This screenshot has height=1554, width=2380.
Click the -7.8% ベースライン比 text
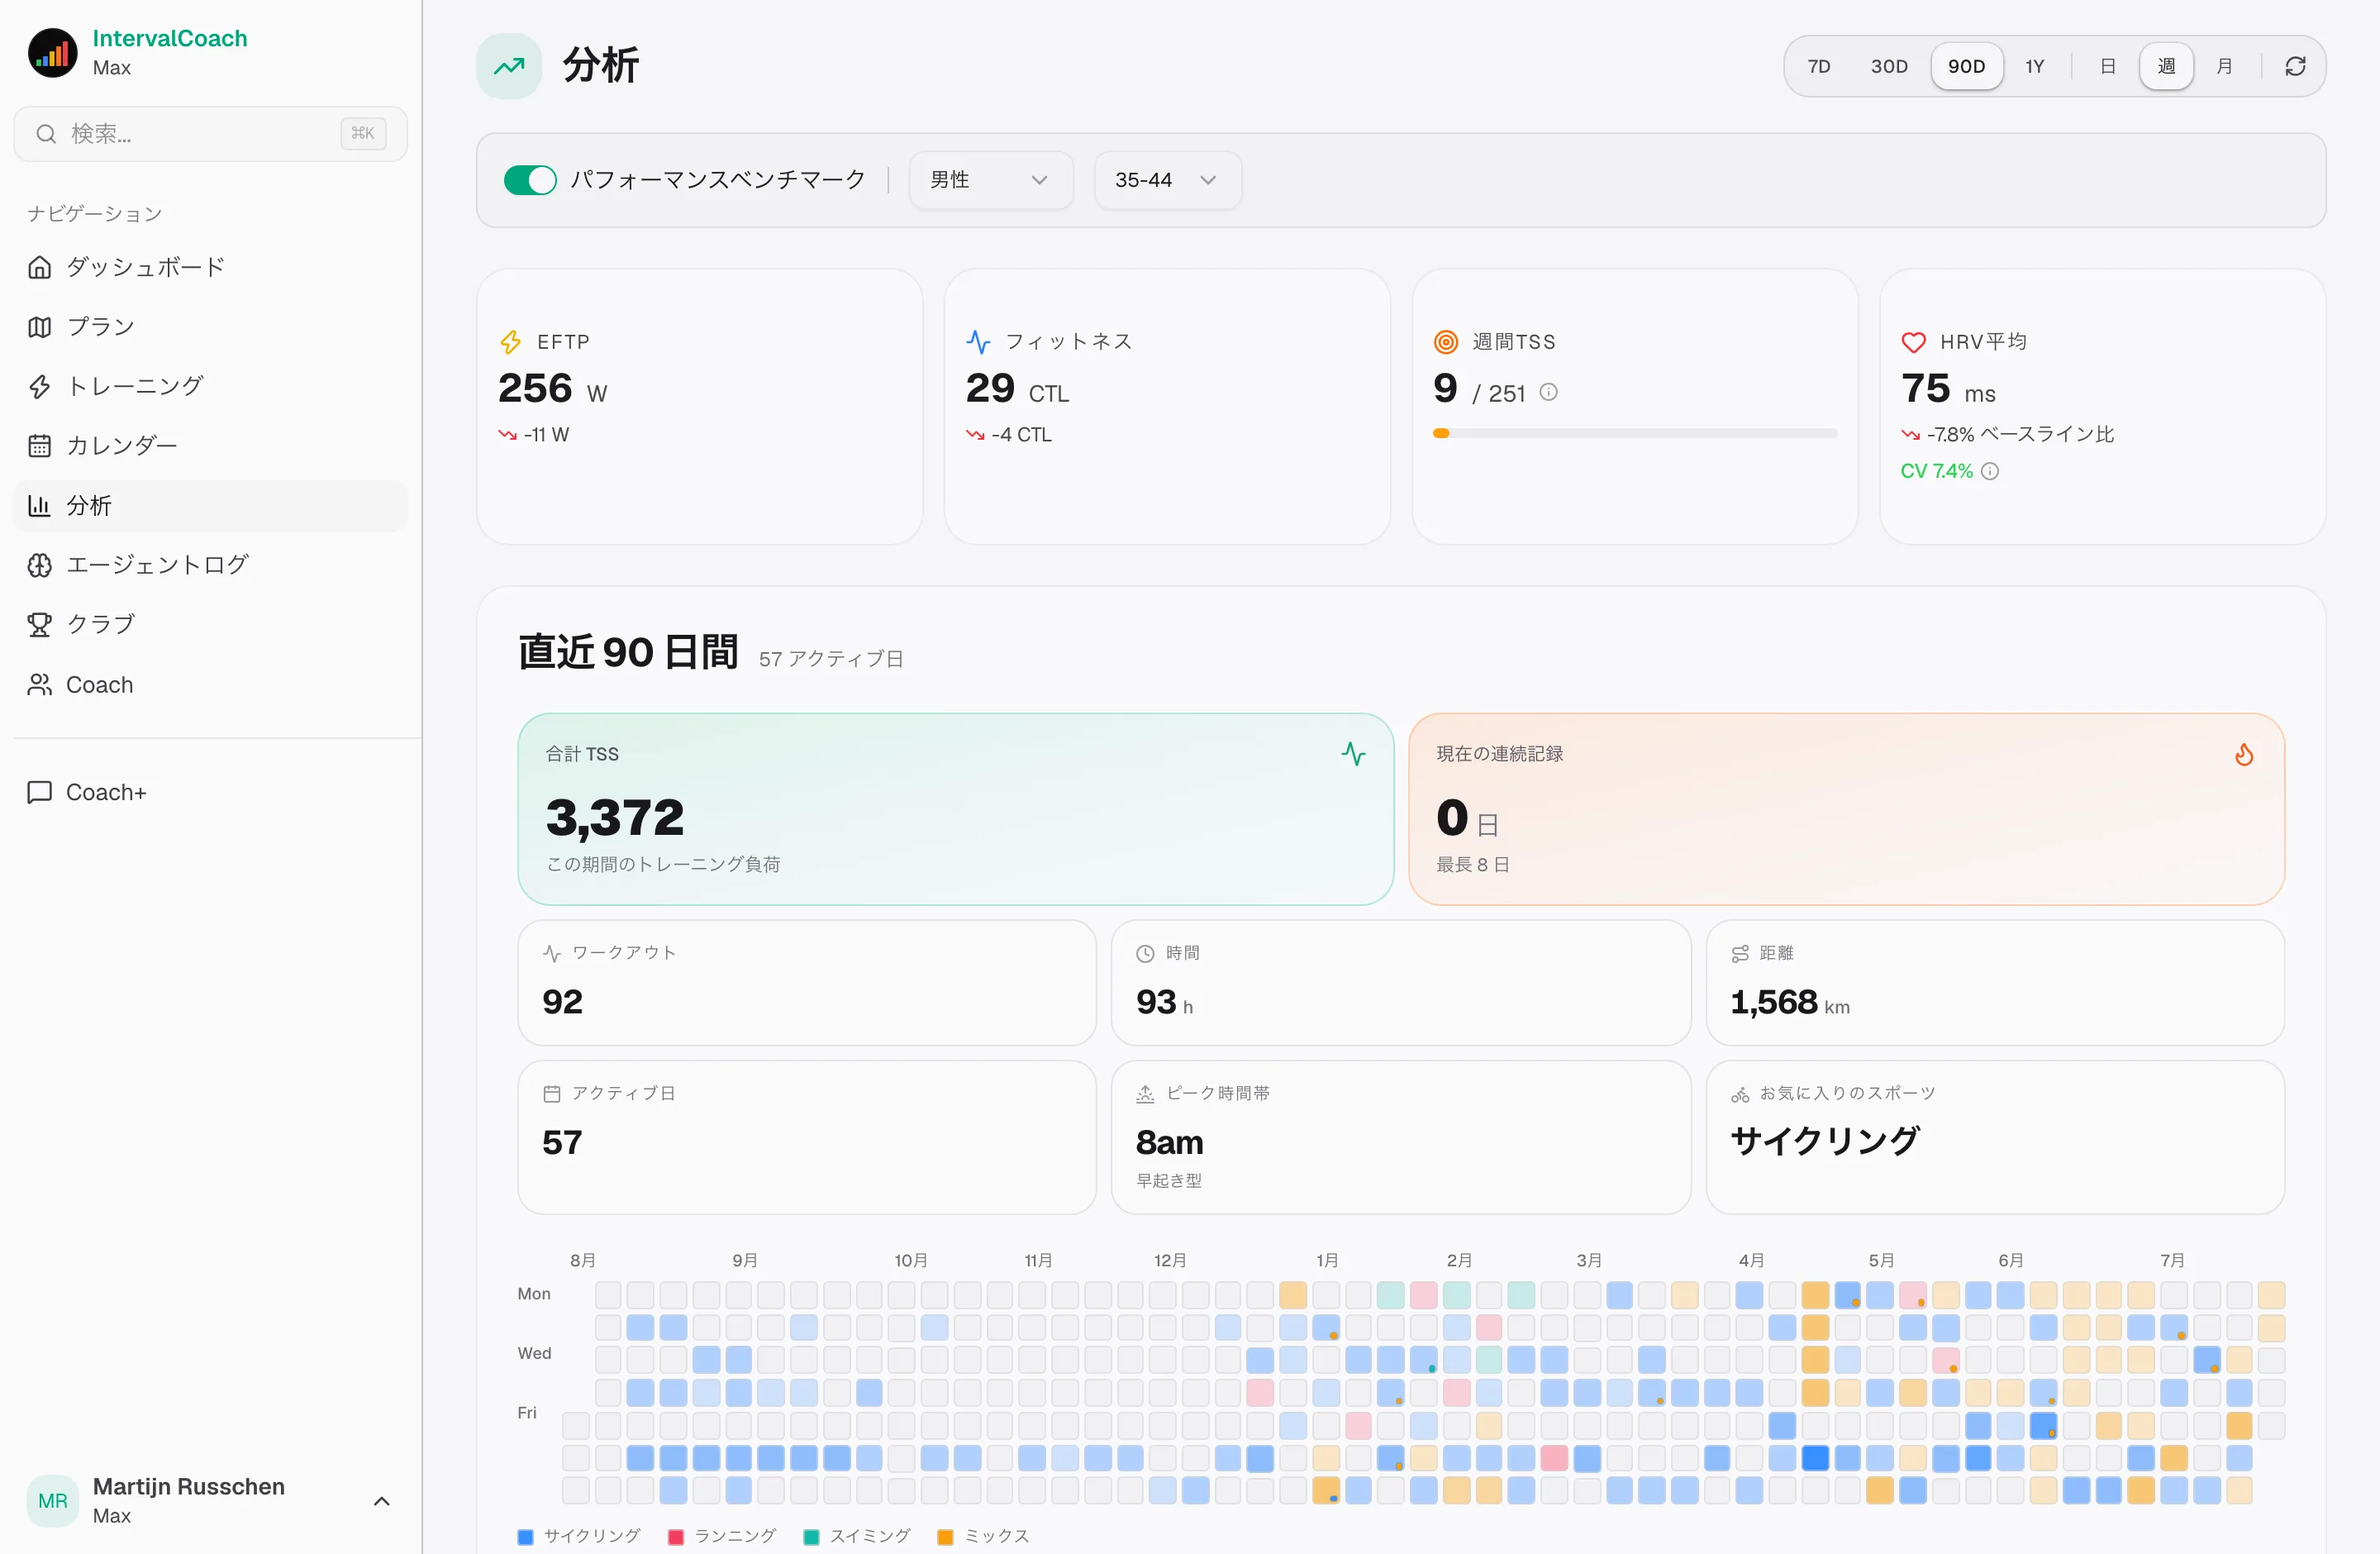[2020, 434]
